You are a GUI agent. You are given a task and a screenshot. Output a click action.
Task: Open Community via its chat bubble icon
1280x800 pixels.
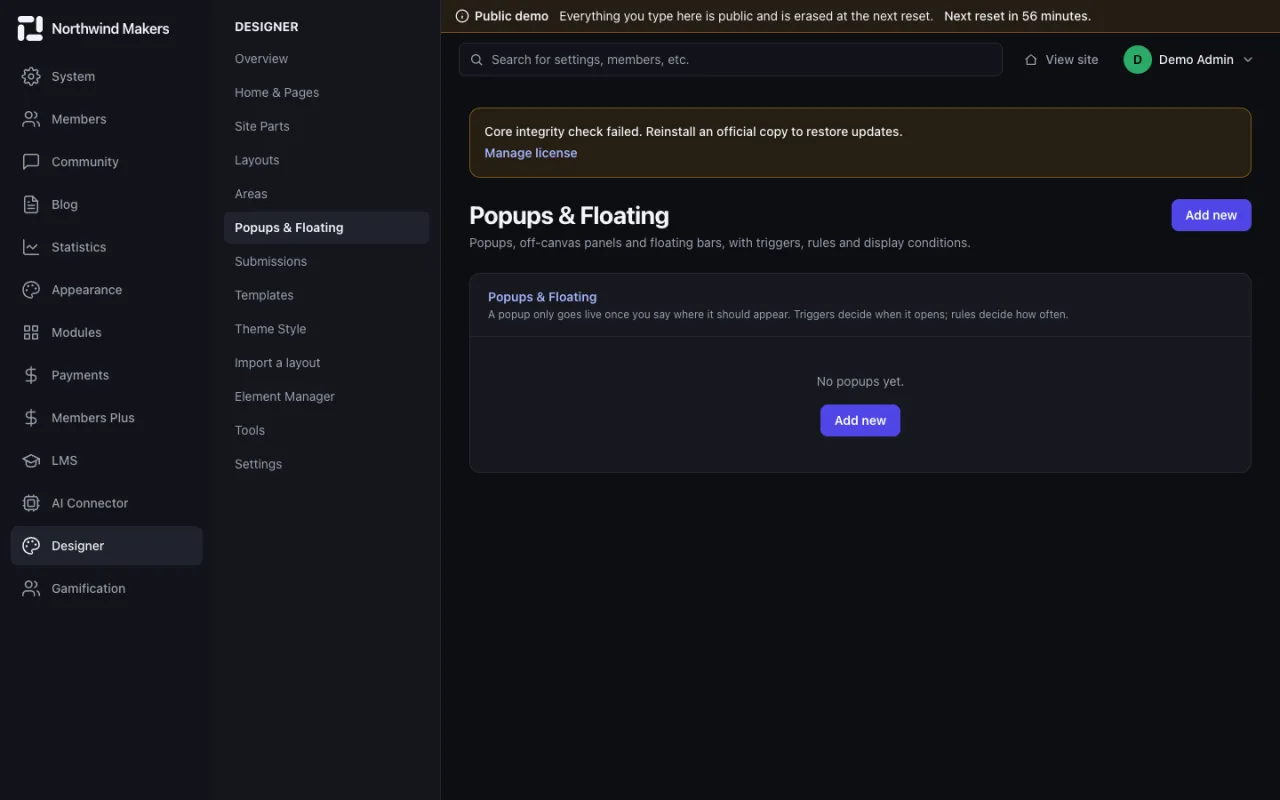31,162
